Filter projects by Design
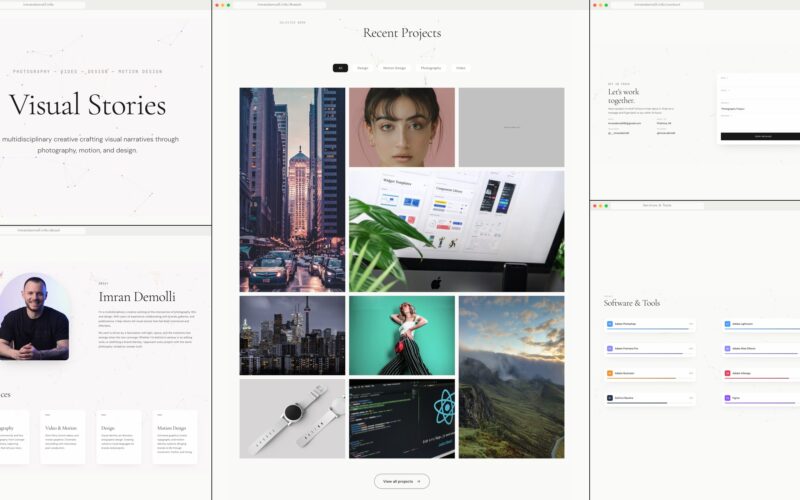The image size is (800, 500). pyautogui.click(x=363, y=68)
